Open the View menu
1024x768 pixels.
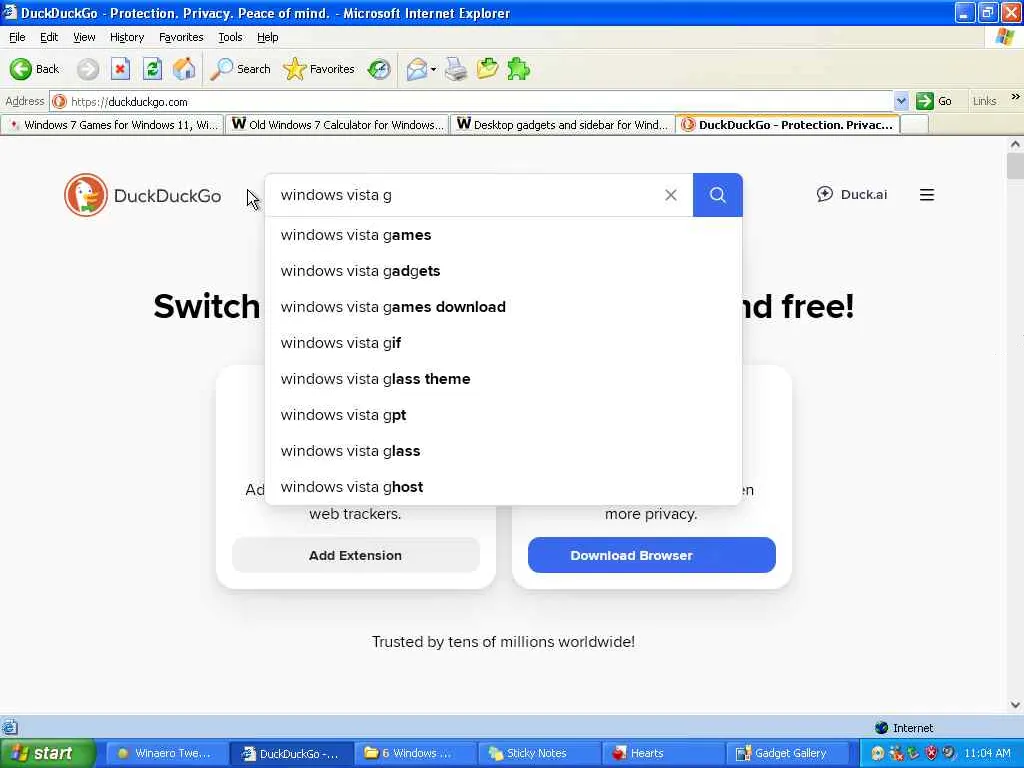click(84, 37)
